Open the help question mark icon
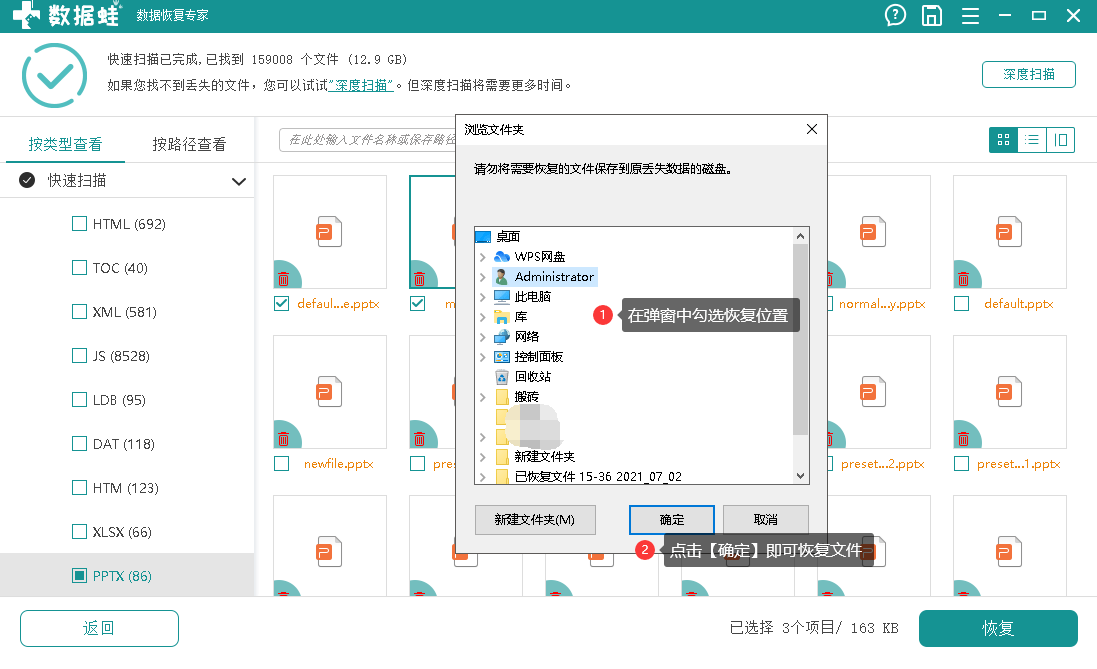 [x=895, y=15]
